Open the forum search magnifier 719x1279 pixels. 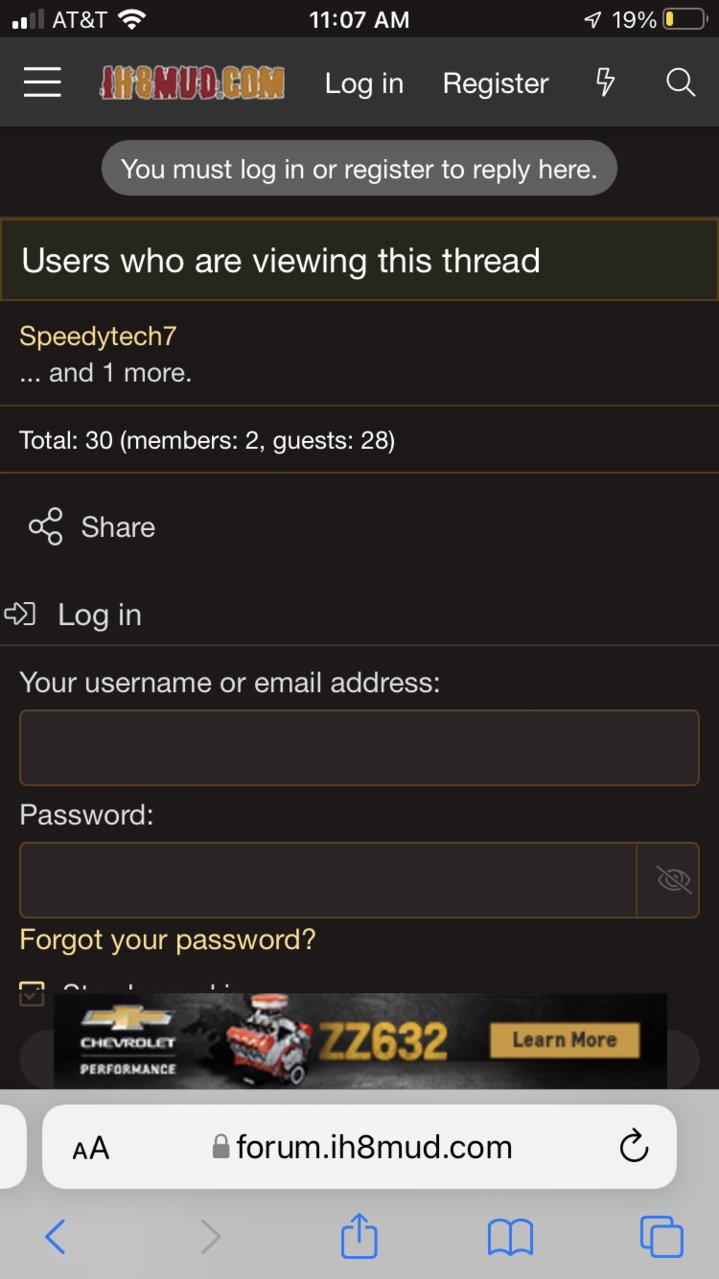680,83
